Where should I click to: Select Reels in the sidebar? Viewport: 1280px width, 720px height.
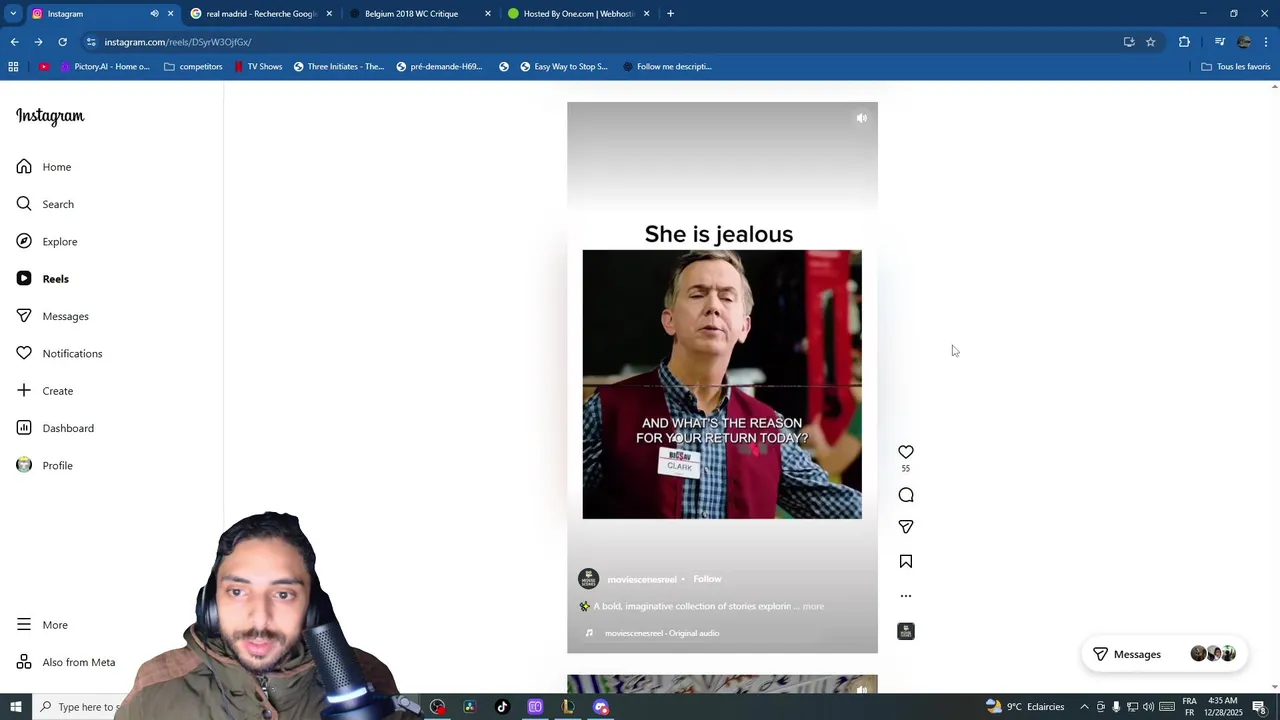[43, 279]
